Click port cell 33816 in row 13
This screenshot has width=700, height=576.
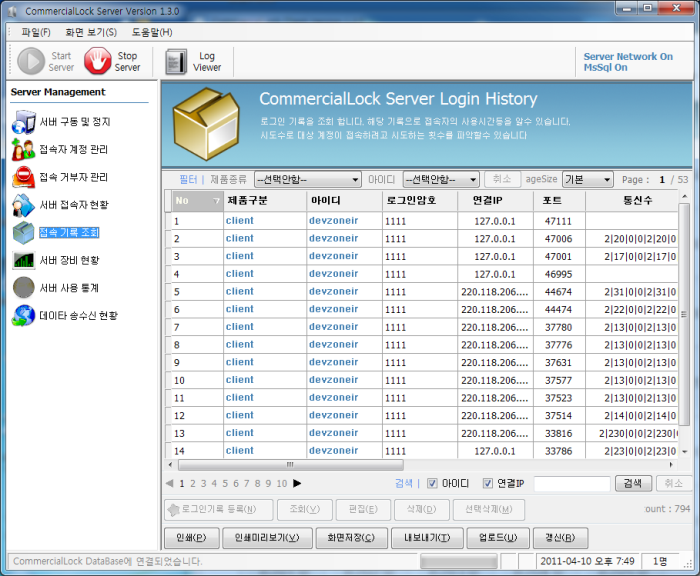point(559,434)
